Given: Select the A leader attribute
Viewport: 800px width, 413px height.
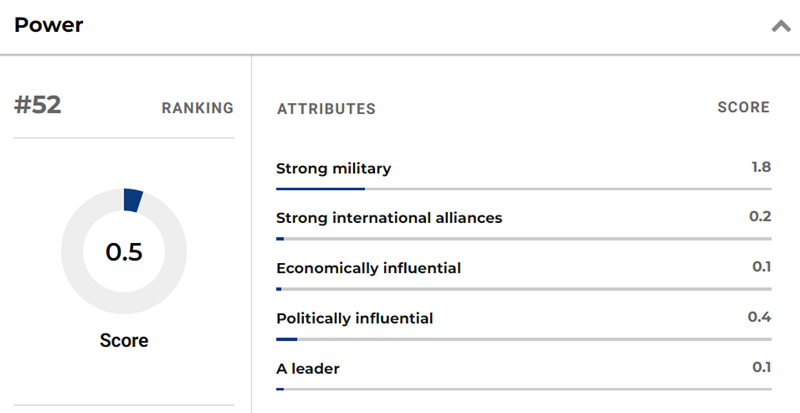Looking at the screenshot, I should (x=308, y=368).
